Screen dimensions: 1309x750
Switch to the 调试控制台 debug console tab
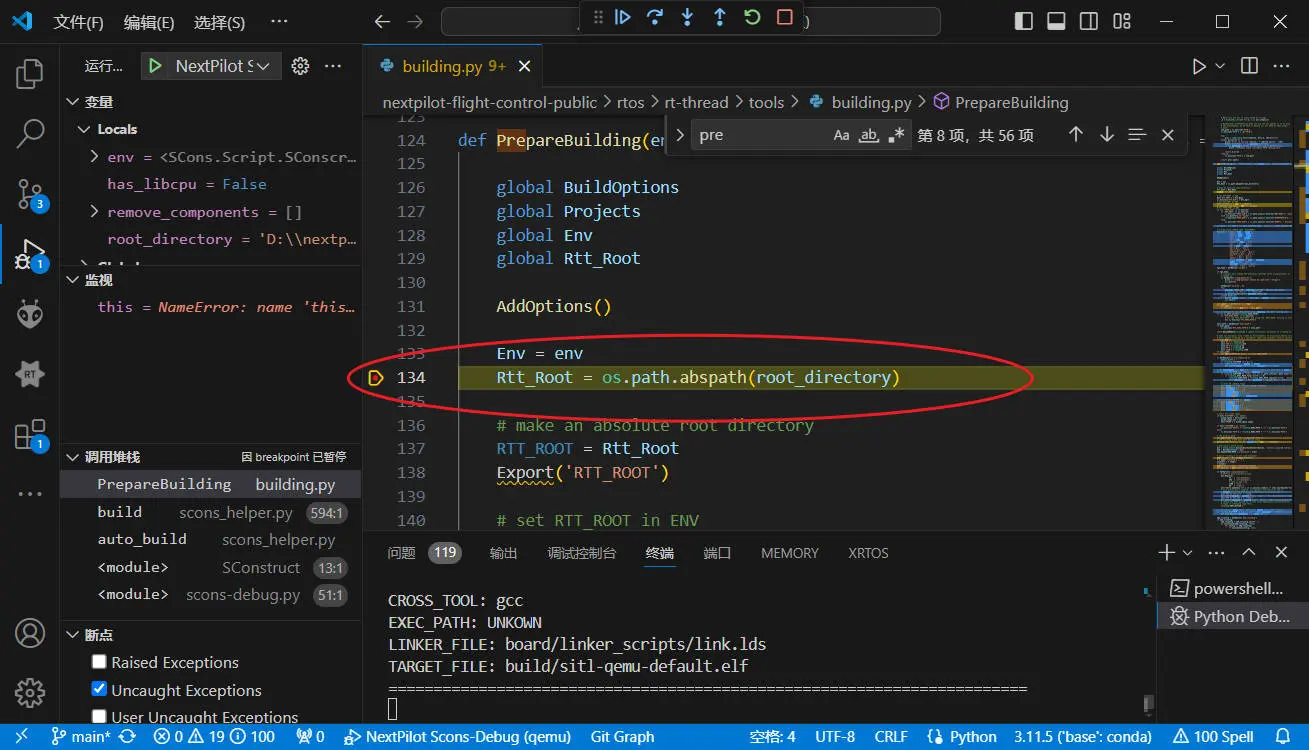(582, 553)
